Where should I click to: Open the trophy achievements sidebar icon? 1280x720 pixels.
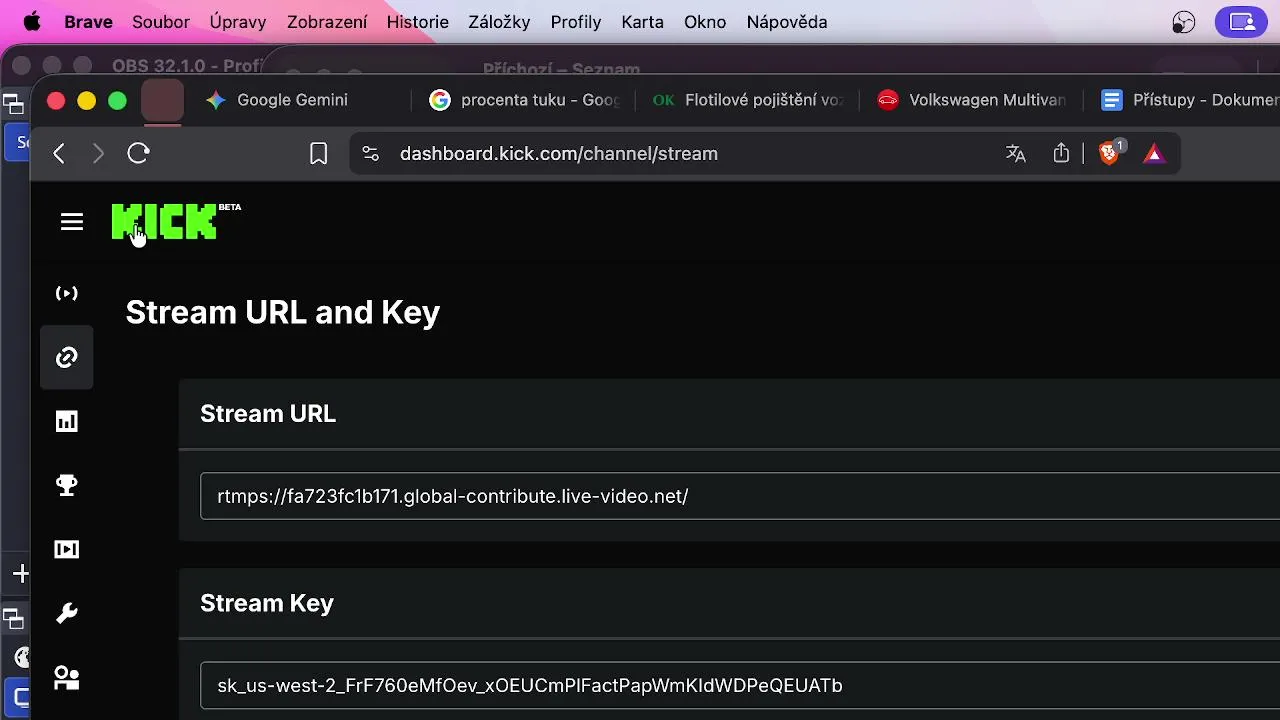(x=67, y=485)
